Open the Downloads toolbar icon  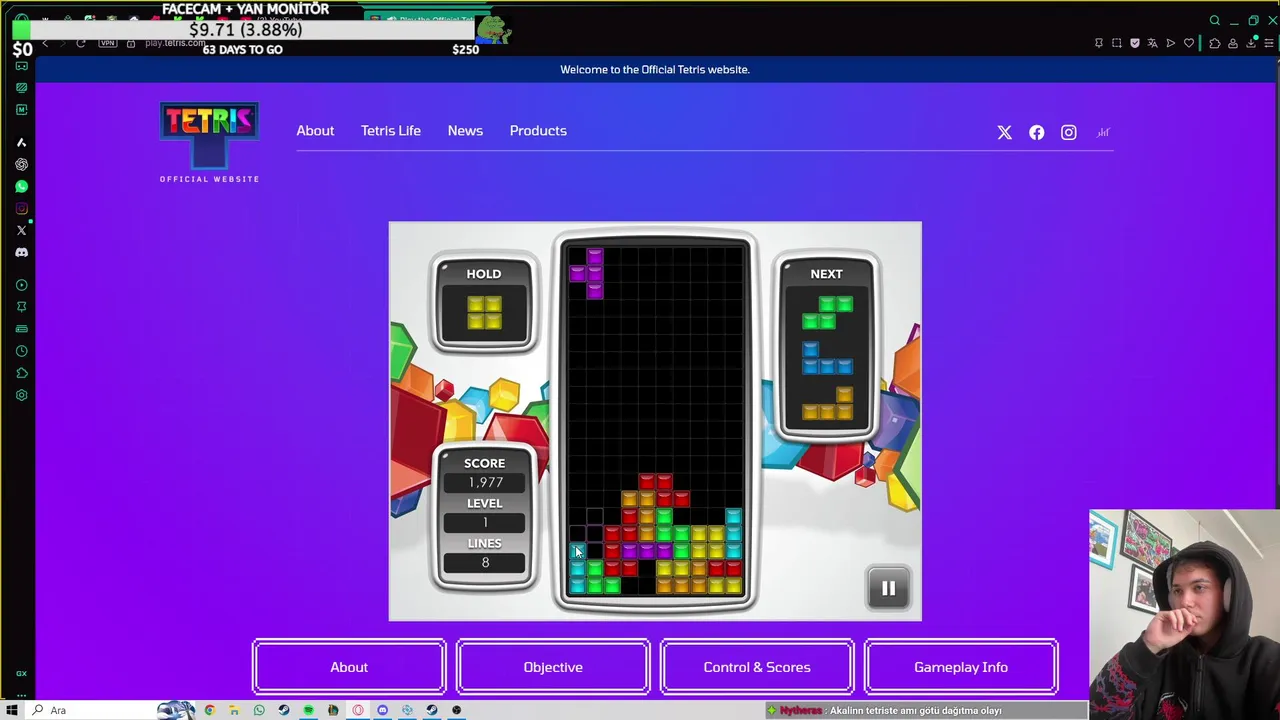coord(1250,43)
